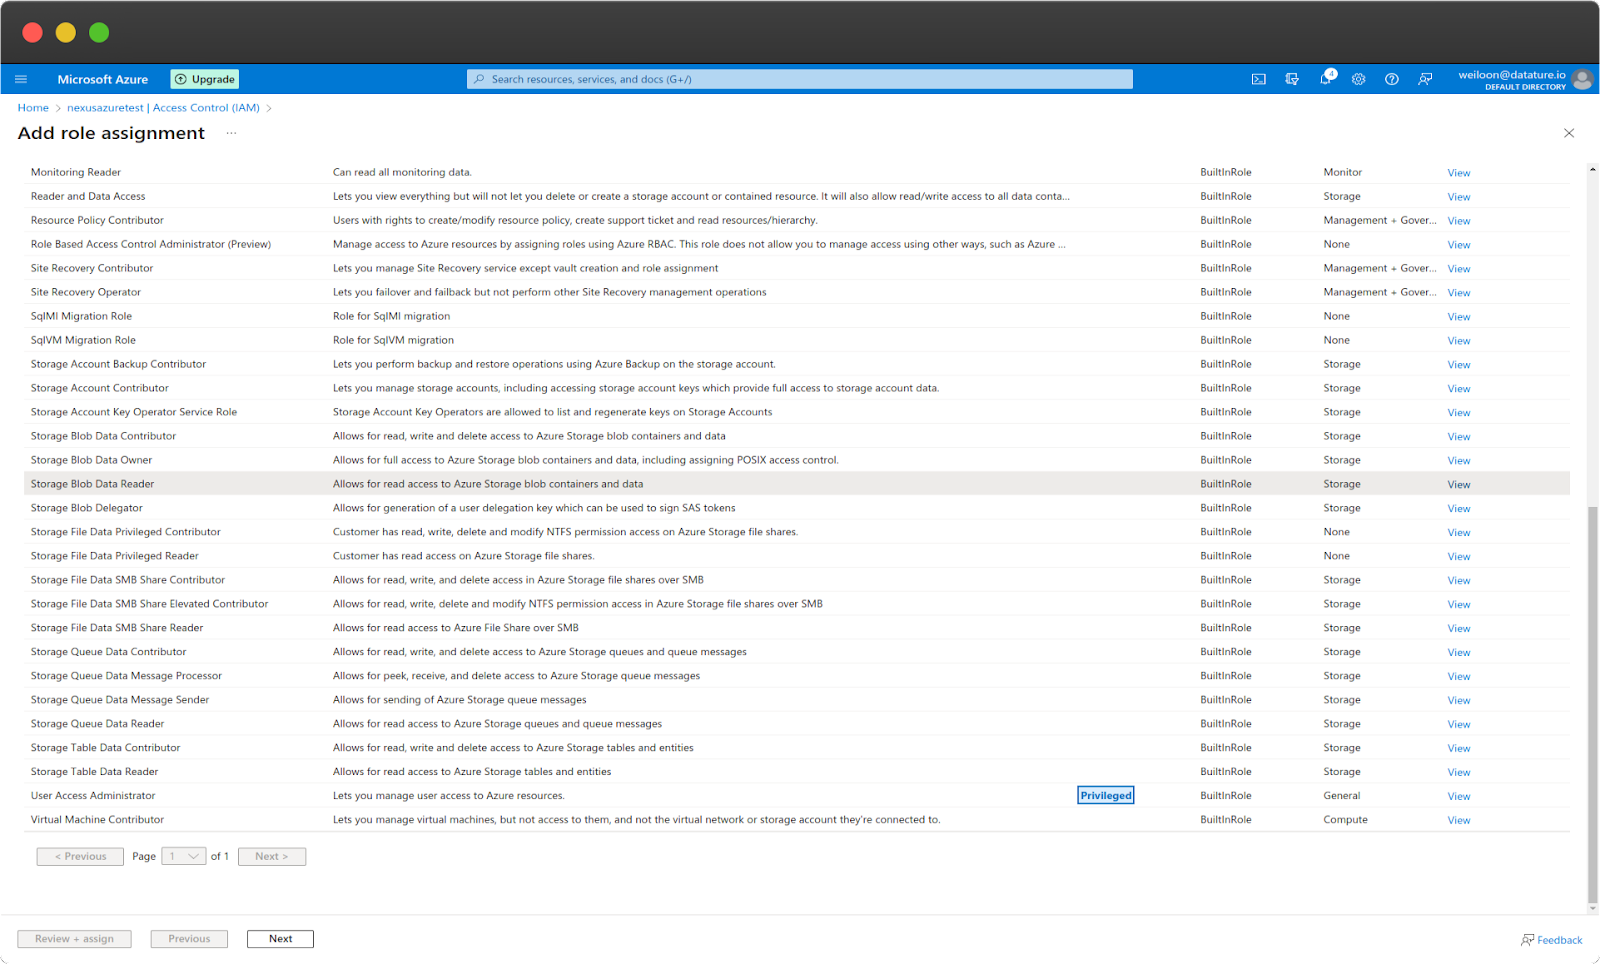The image size is (1600, 964).
Task: Open portal settings gear
Action: (x=1359, y=79)
